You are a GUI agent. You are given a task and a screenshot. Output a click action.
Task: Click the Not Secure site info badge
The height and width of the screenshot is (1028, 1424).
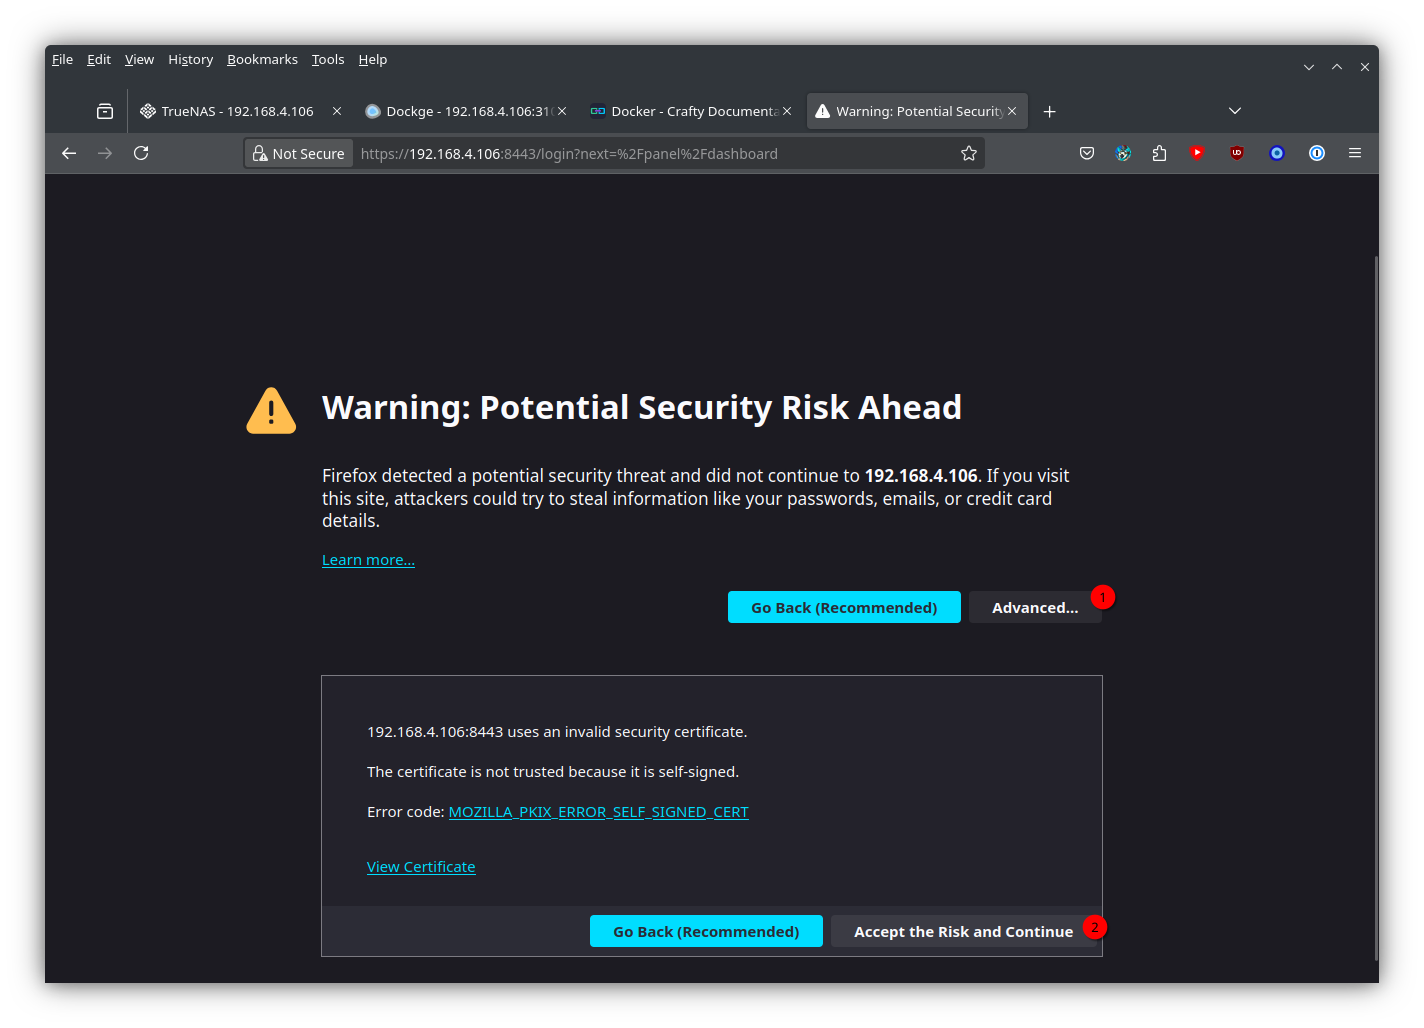click(x=299, y=153)
